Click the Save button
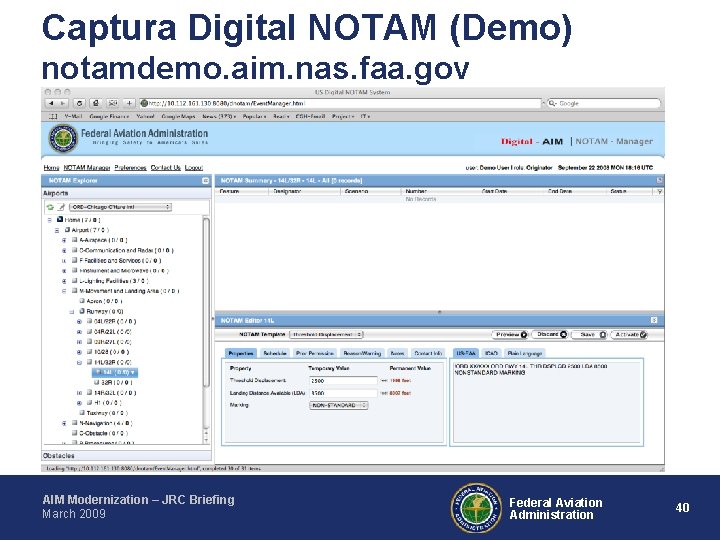 pyautogui.click(x=589, y=335)
